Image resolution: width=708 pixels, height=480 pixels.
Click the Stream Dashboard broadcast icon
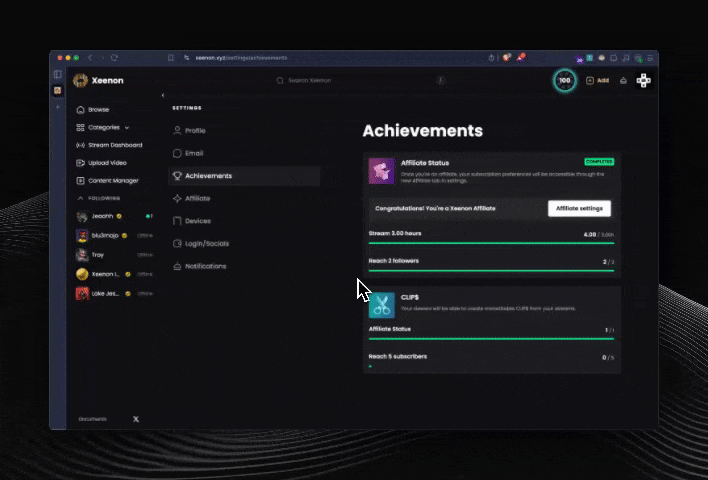point(80,145)
